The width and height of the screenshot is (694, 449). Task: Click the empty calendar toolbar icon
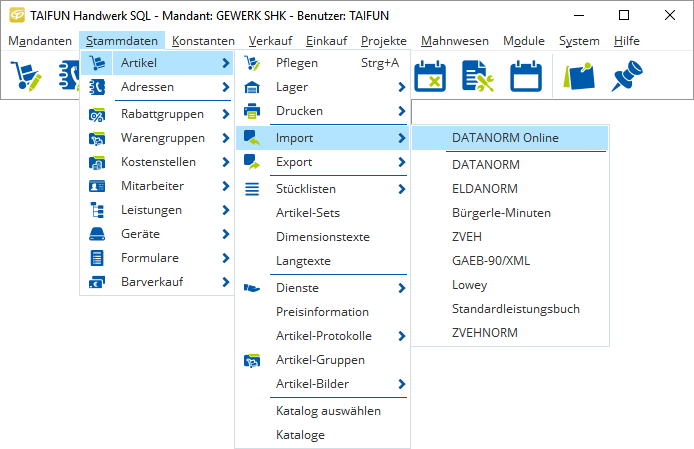[x=526, y=76]
